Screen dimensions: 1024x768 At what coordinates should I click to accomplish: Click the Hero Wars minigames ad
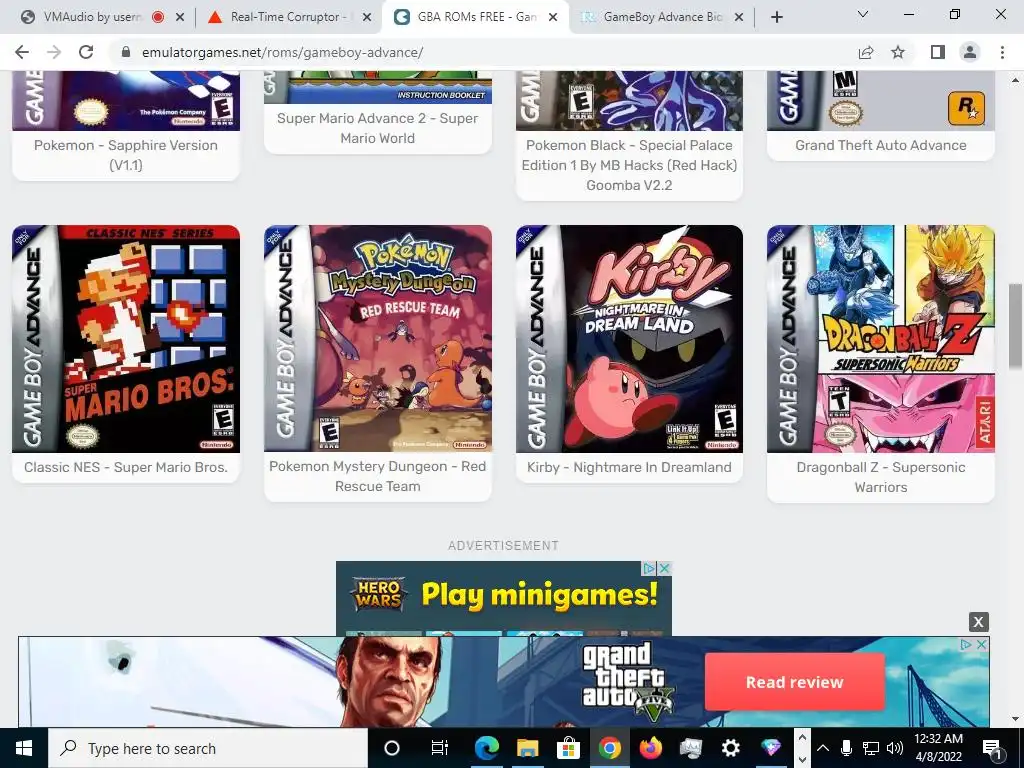504,598
